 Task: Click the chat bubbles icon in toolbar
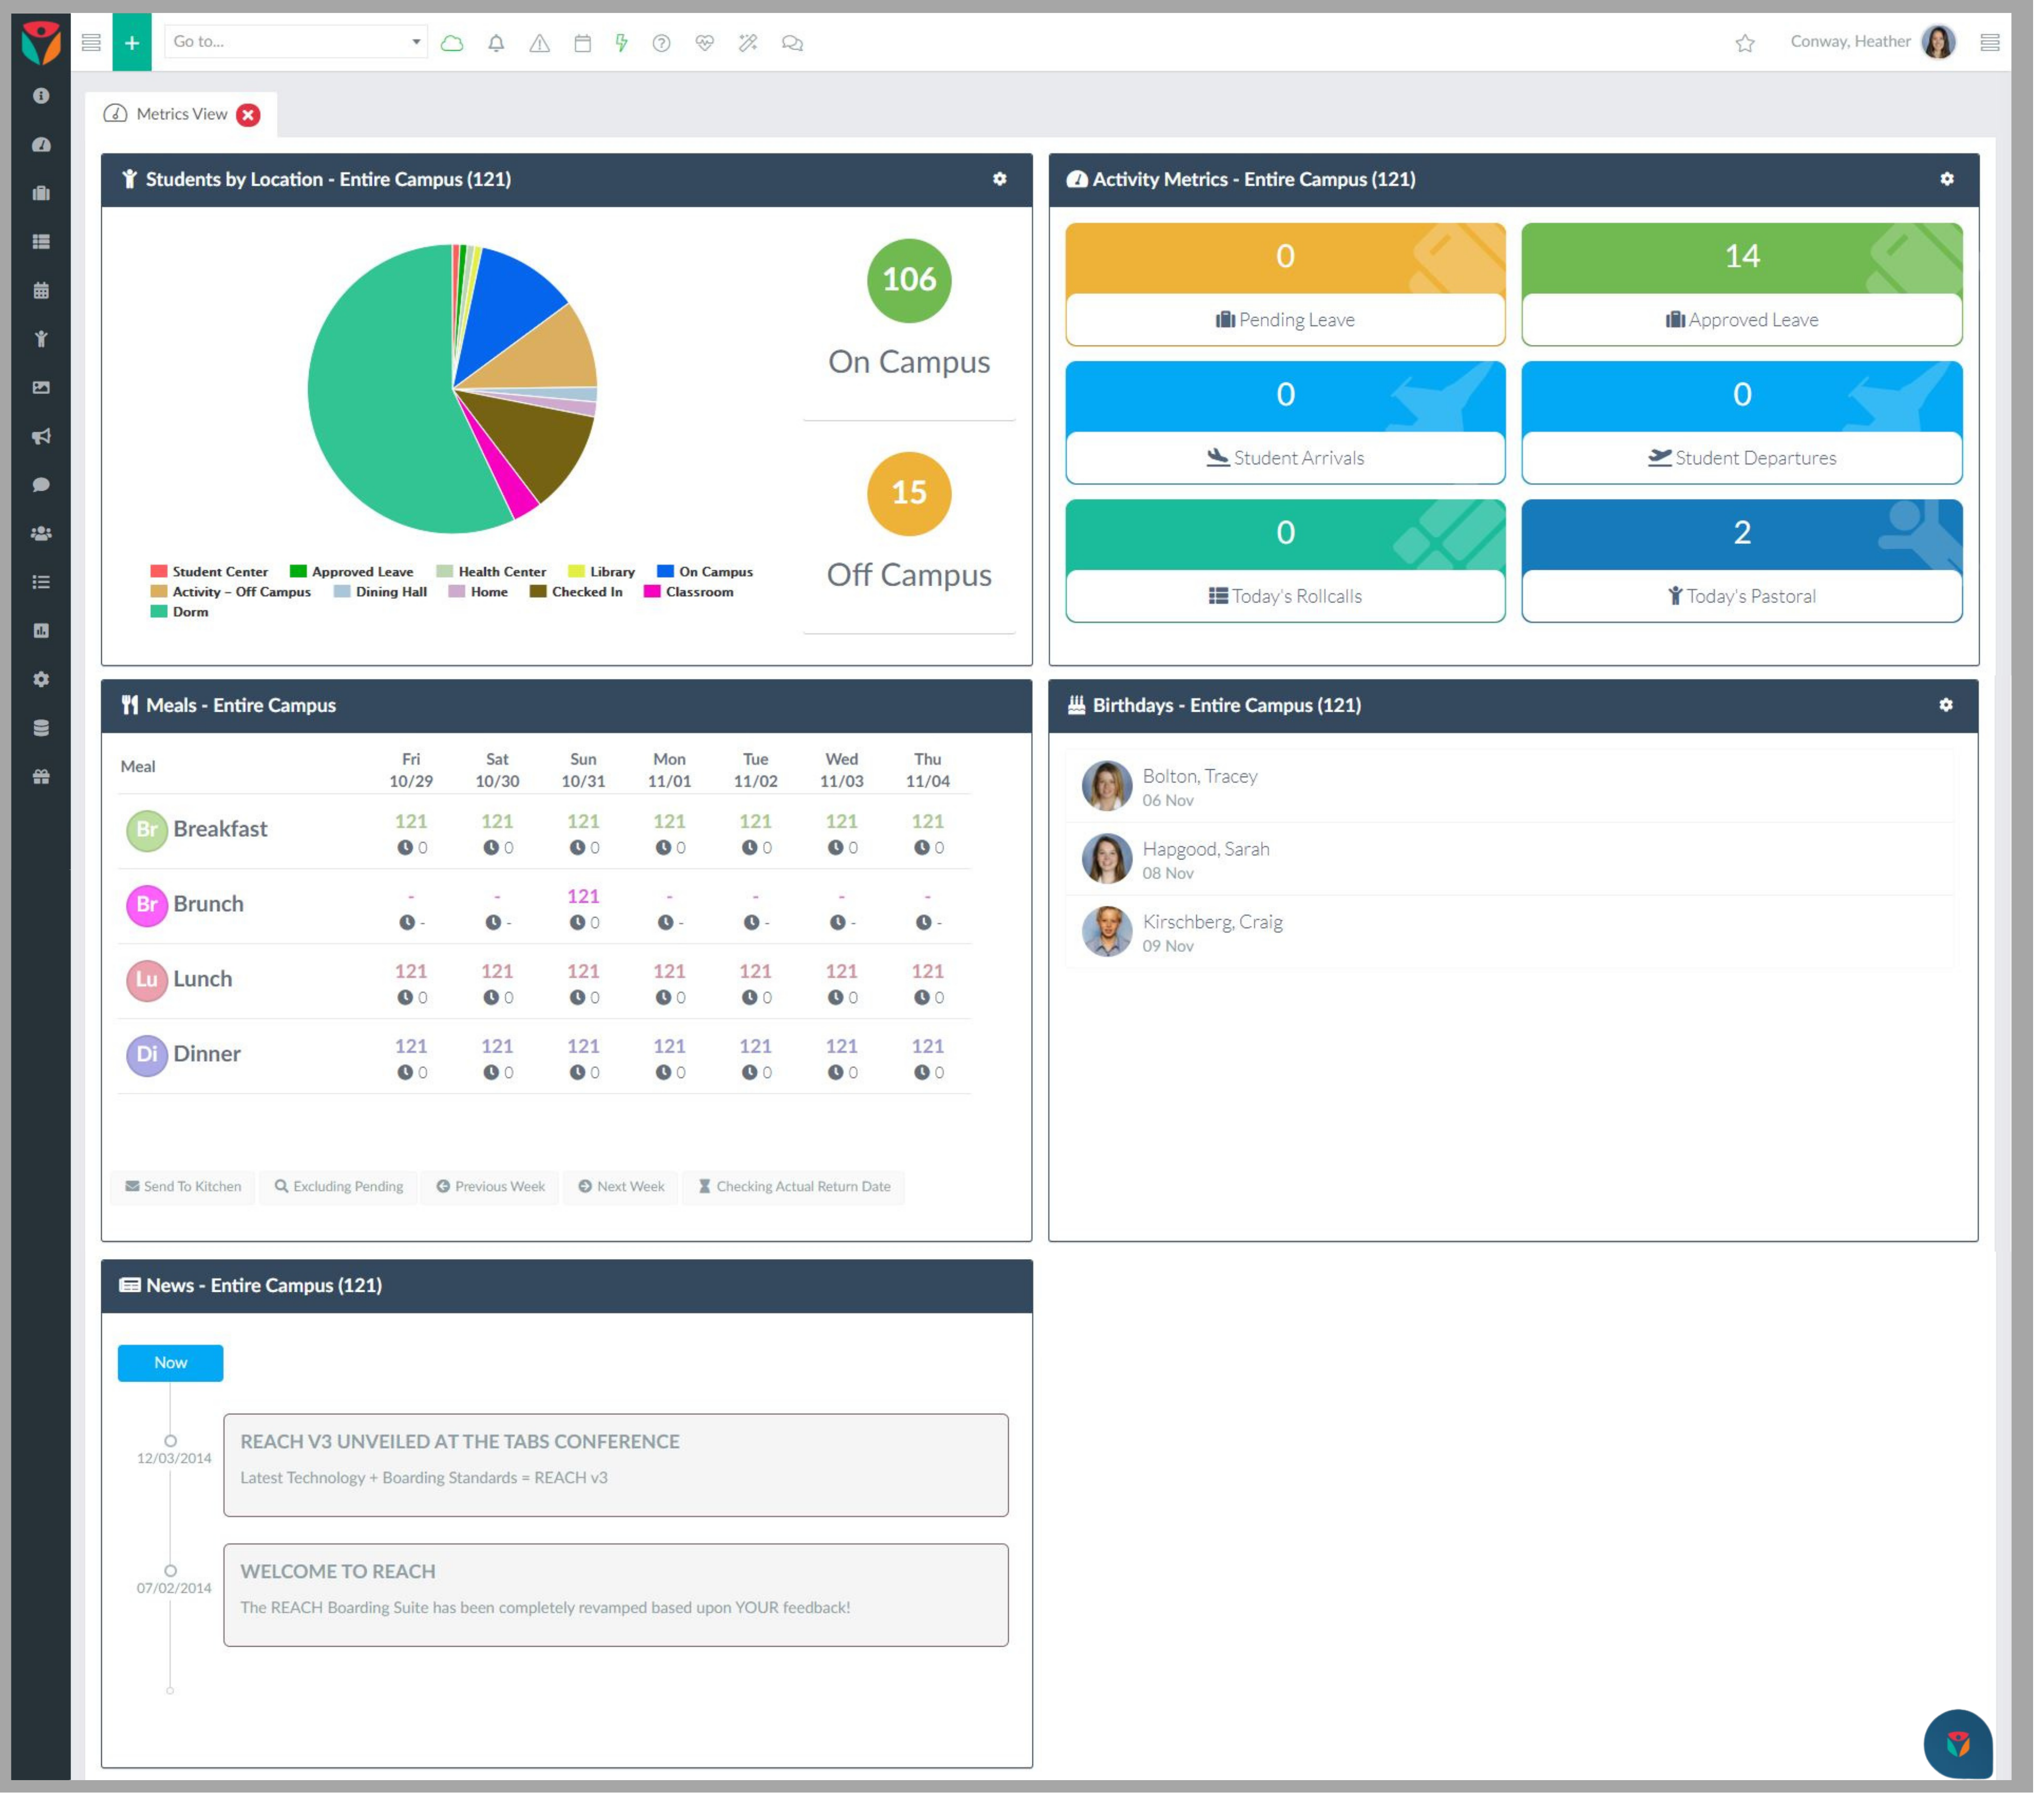792,43
